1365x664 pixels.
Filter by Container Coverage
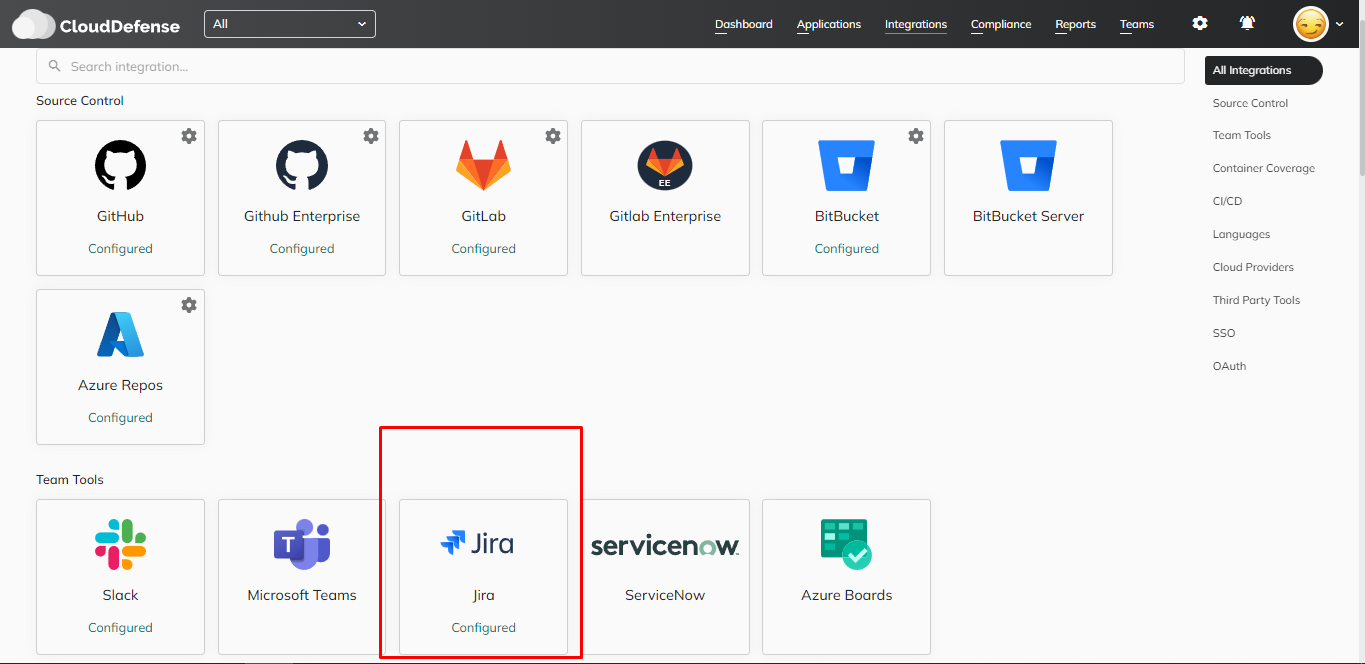pyautogui.click(x=1264, y=168)
